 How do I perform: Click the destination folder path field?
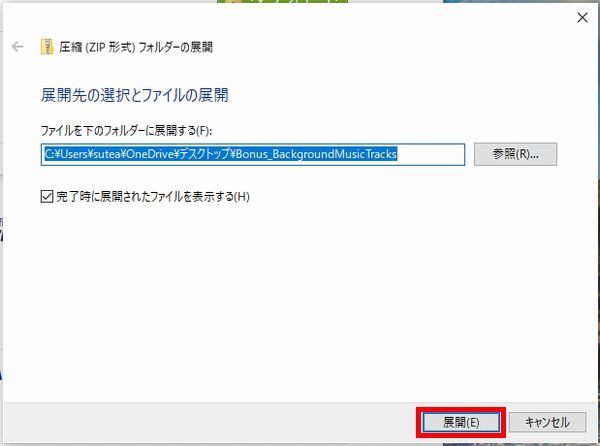(x=253, y=154)
